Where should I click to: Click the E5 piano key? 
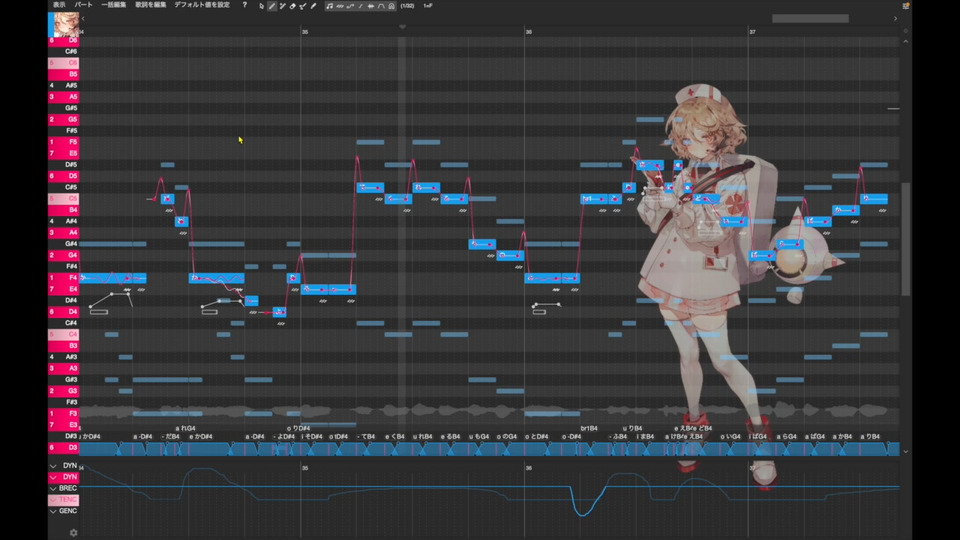point(64,153)
